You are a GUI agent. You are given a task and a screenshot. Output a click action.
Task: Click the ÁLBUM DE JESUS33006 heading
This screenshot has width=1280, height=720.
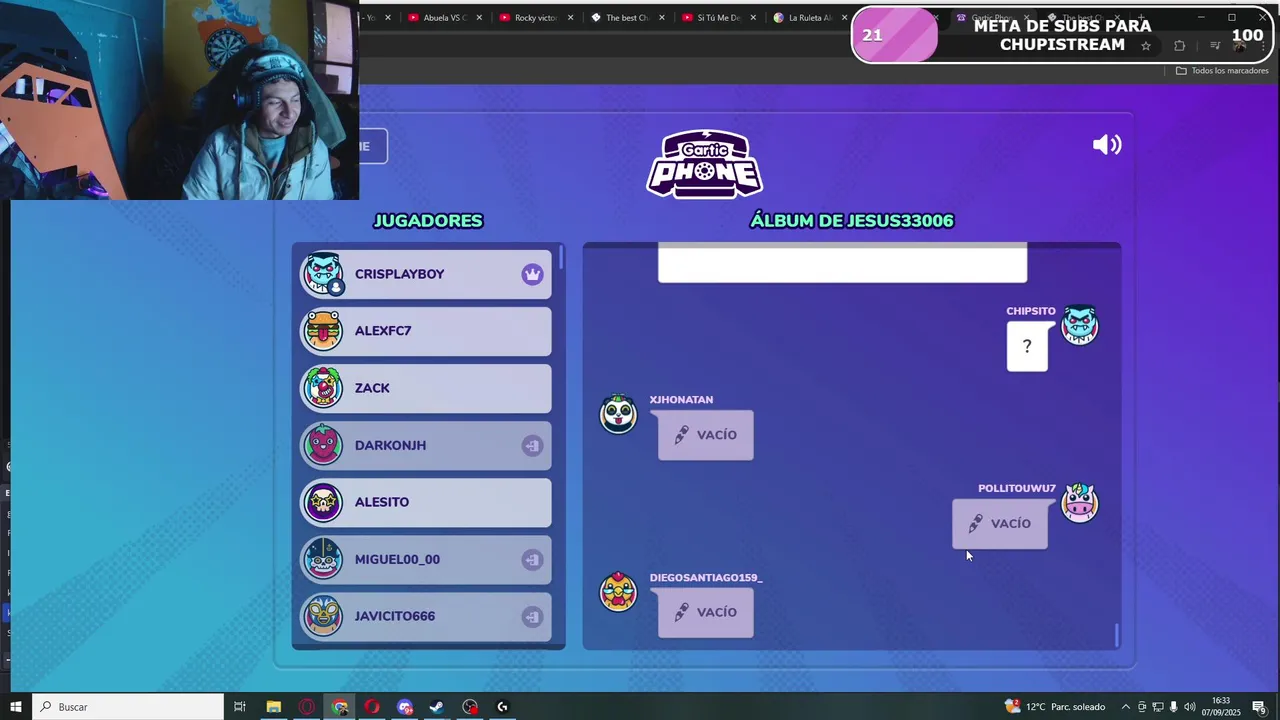pos(852,221)
